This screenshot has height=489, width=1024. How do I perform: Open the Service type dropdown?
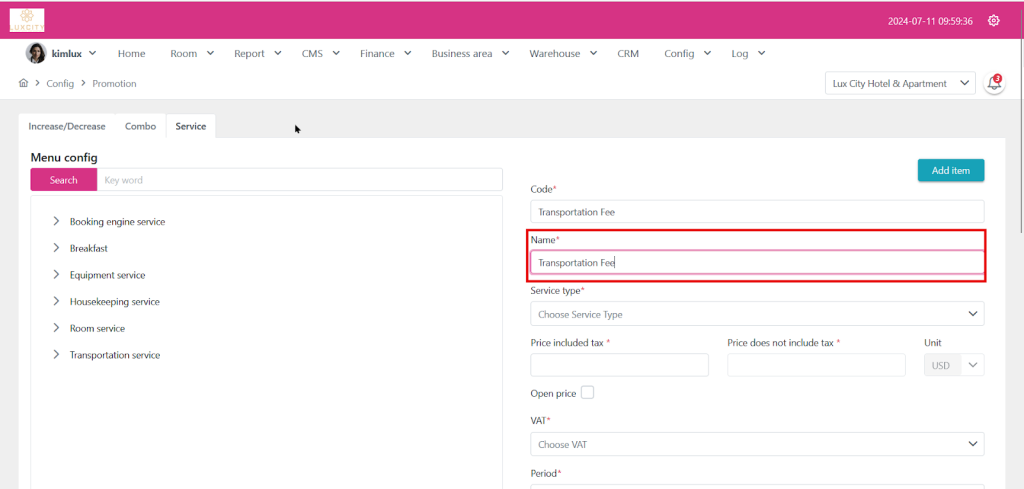756,314
